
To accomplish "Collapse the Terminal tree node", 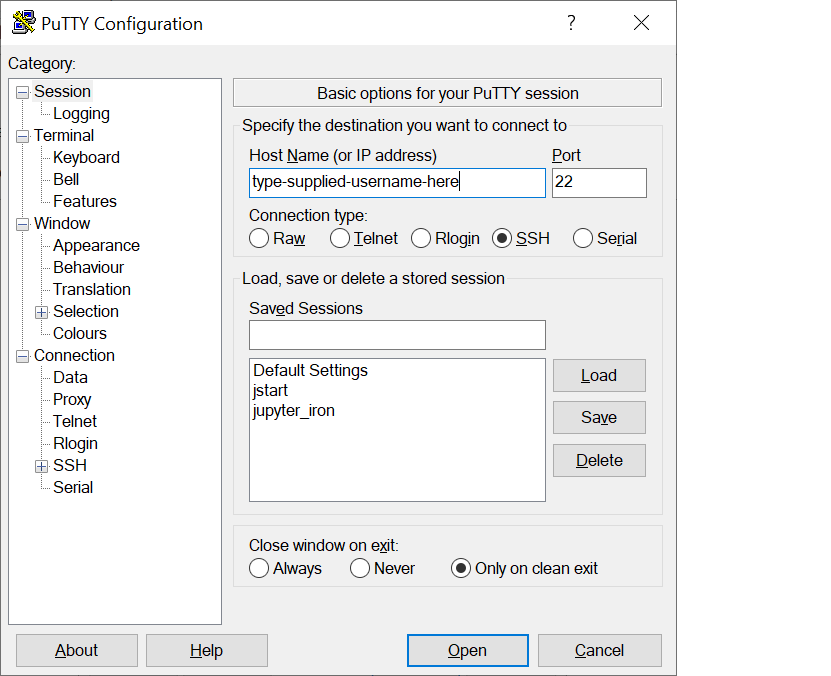I will (22, 136).
